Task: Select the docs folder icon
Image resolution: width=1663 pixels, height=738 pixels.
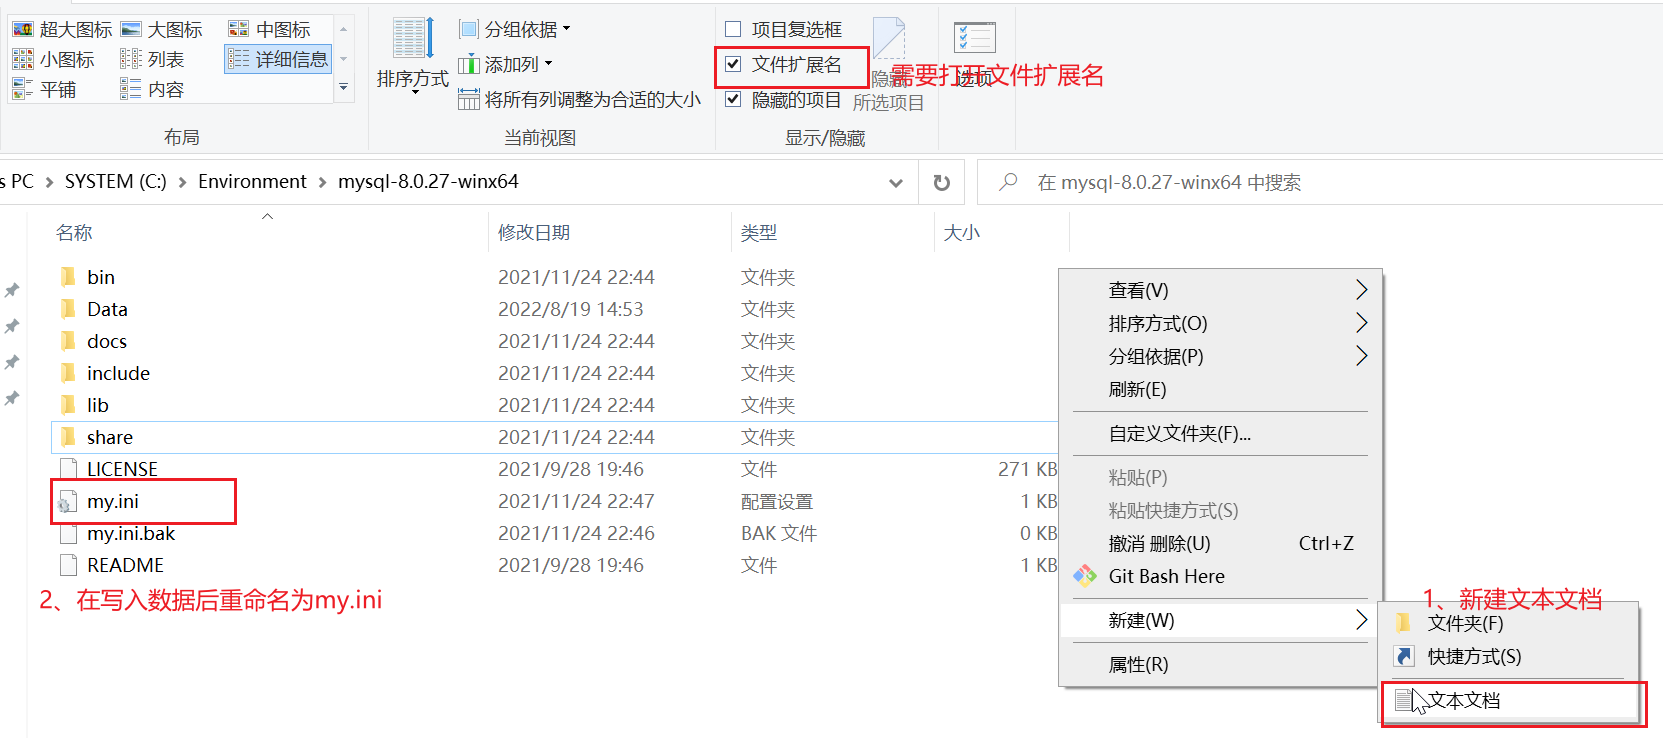Action: pyautogui.click(x=68, y=341)
